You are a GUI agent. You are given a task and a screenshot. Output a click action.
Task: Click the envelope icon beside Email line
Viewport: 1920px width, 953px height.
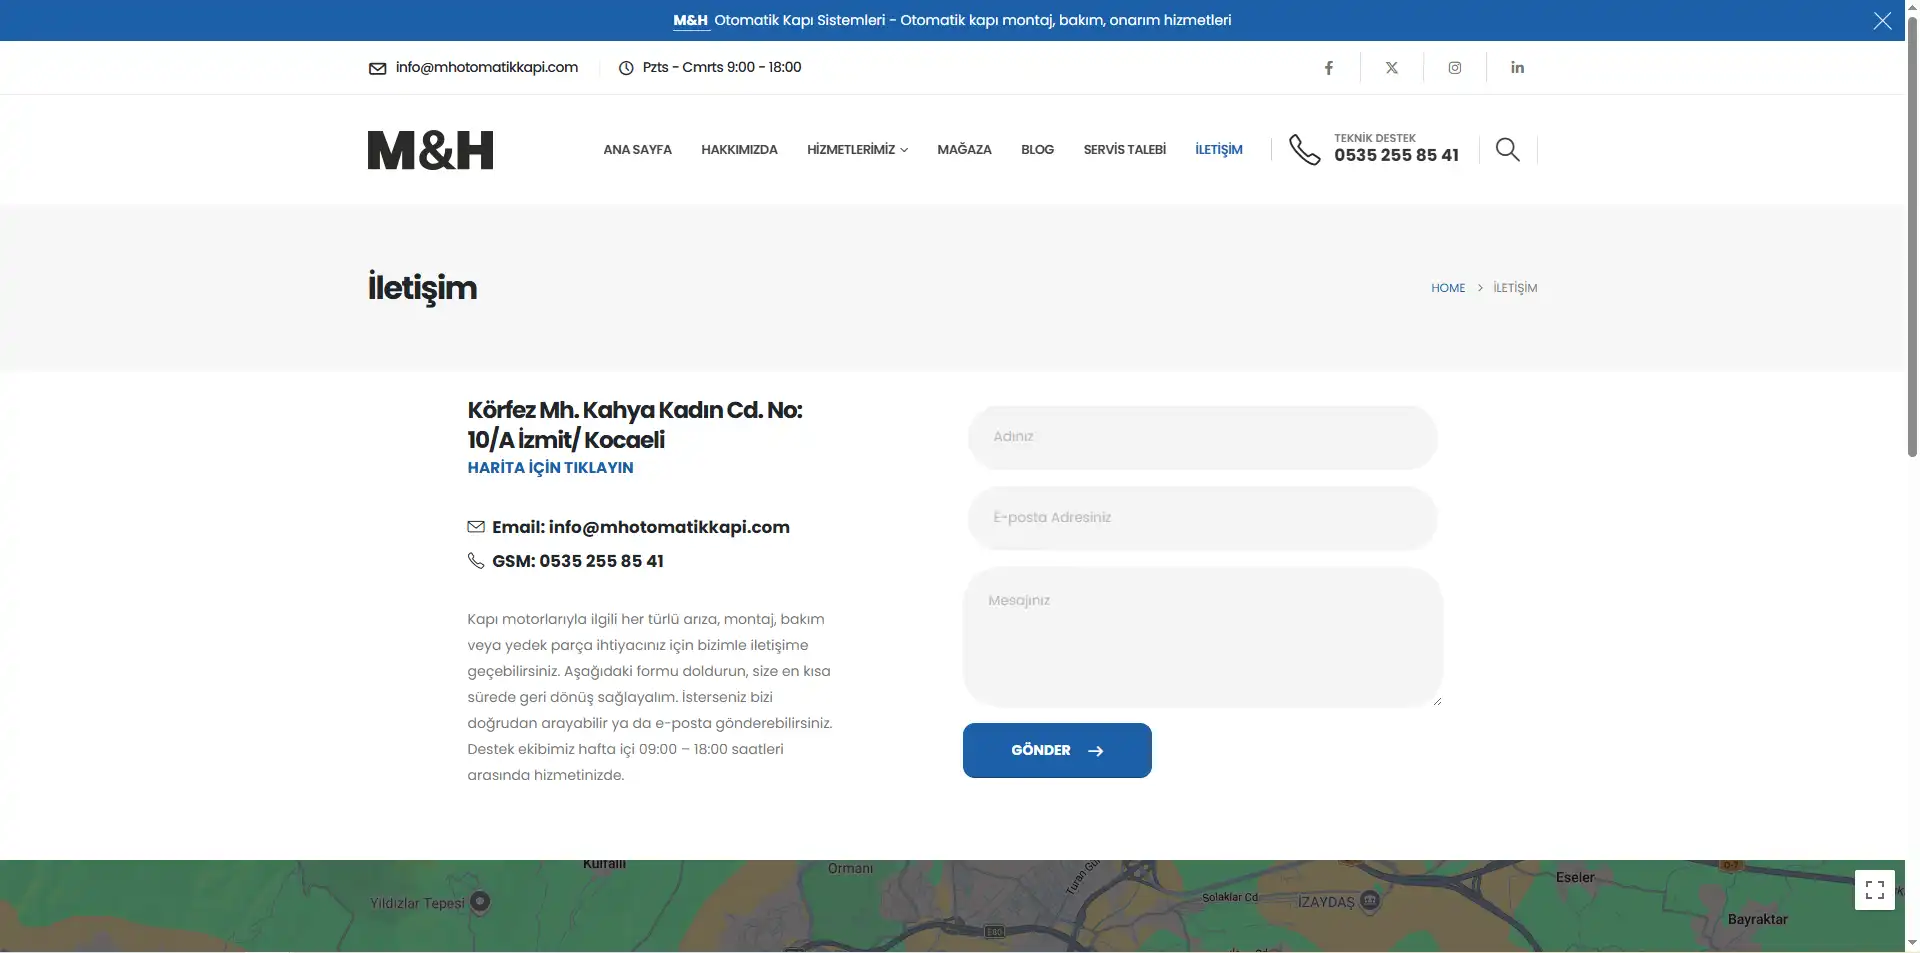(476, 527)
